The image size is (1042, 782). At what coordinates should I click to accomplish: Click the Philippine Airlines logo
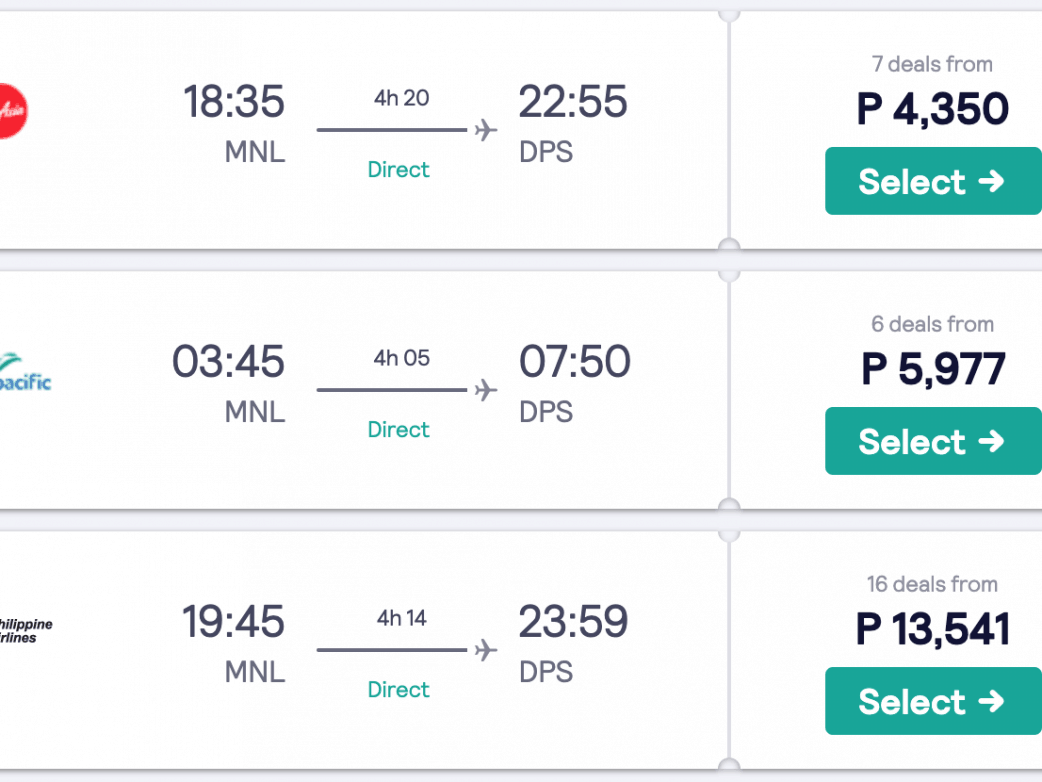(x=26, y=631)
